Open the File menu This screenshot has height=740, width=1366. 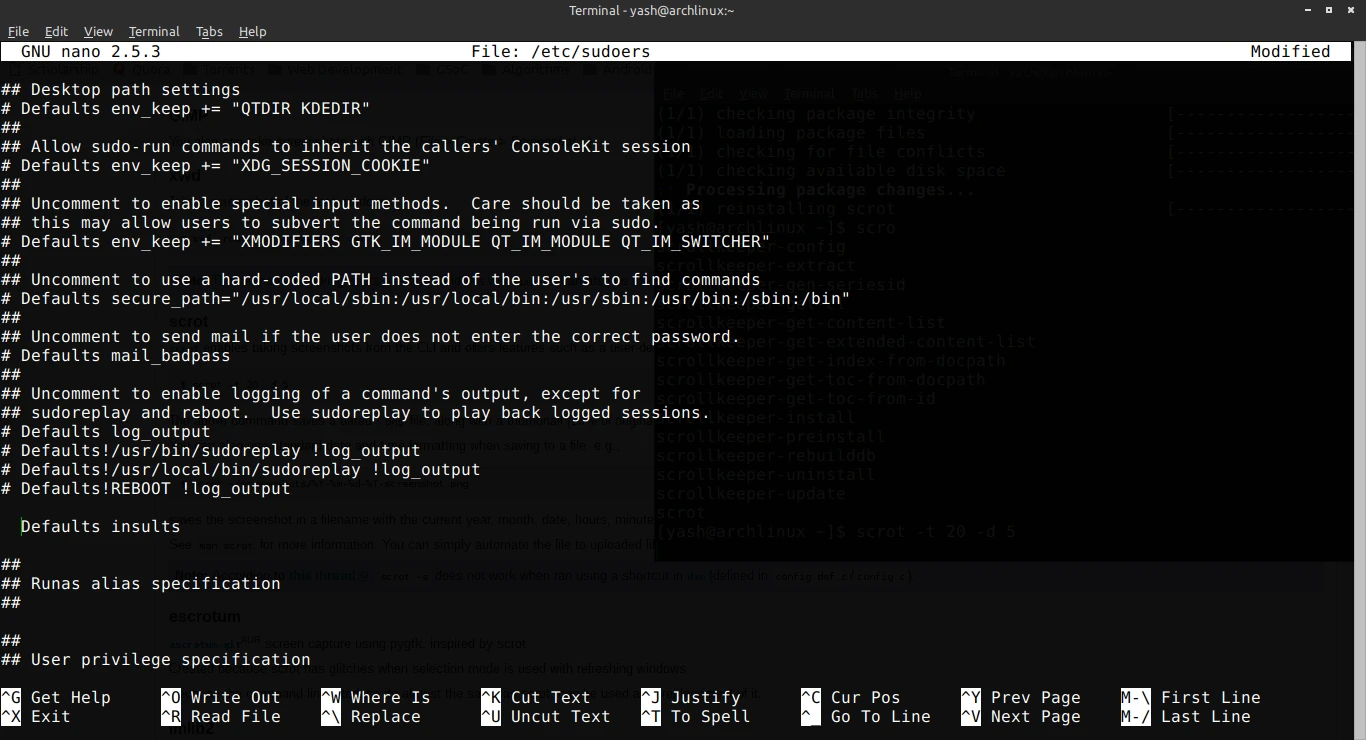pos(18,31)
